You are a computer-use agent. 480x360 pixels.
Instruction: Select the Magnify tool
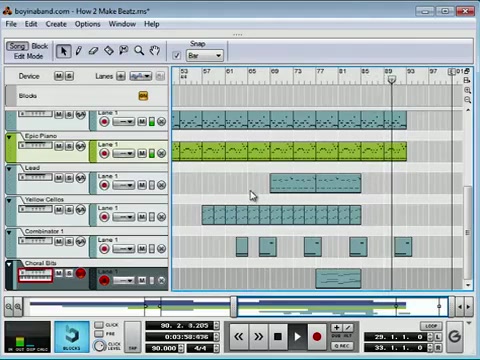tap(139, 51)
